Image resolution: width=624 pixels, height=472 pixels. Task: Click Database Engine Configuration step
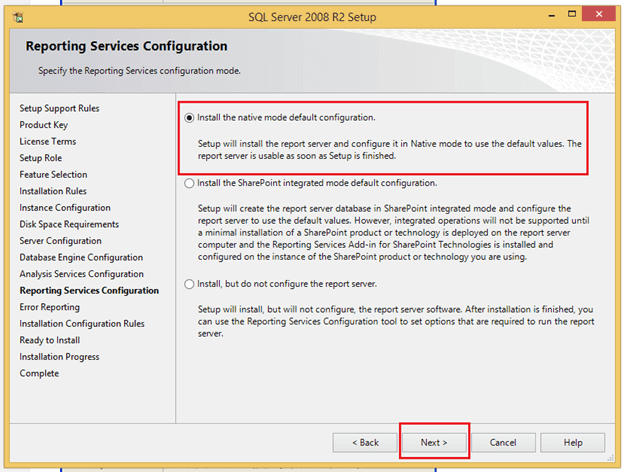pos(81,257)
